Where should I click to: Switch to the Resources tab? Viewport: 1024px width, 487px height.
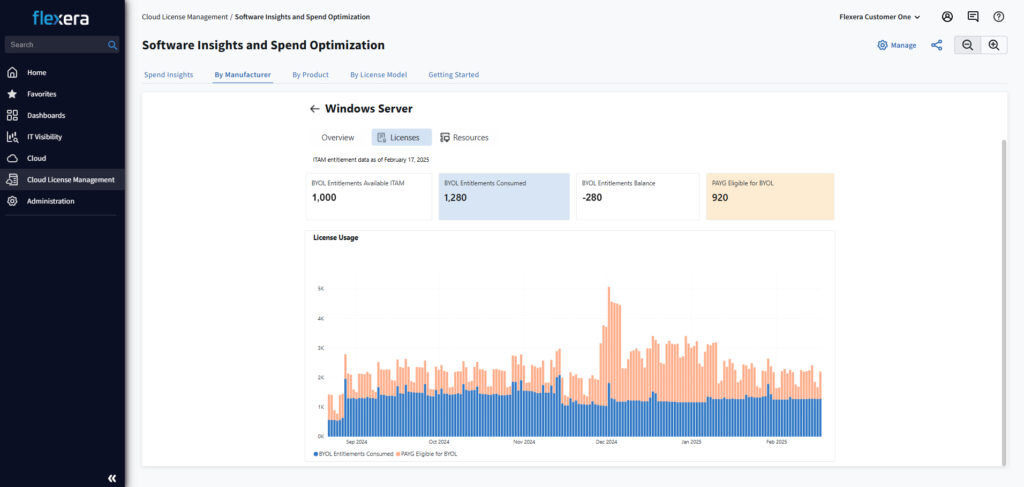click(464, 137)
